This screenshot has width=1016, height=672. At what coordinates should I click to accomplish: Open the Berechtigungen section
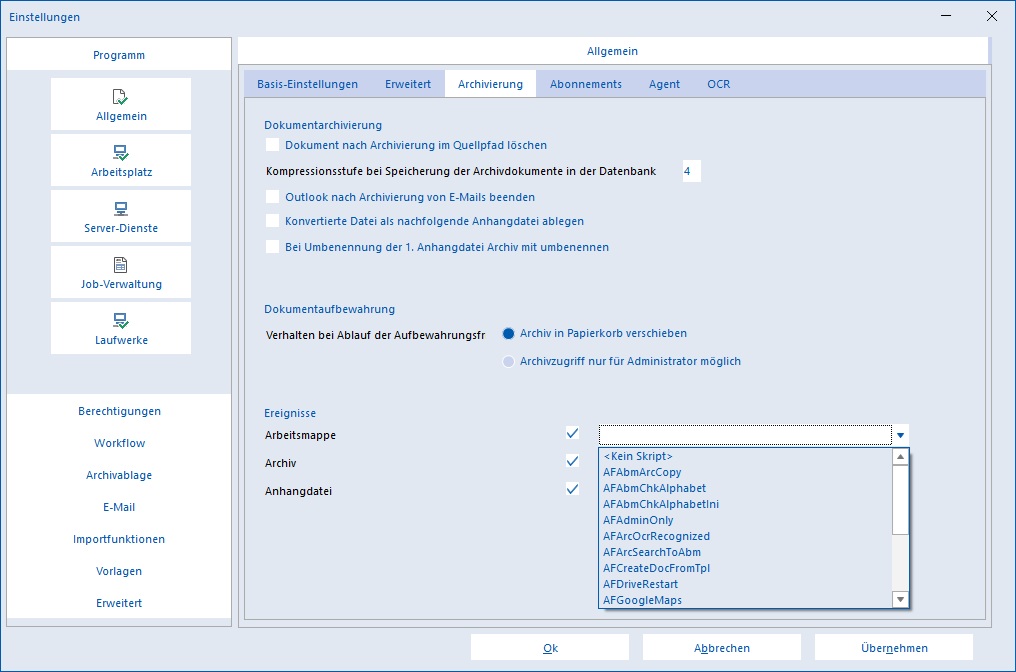click(x=119, y=411)
